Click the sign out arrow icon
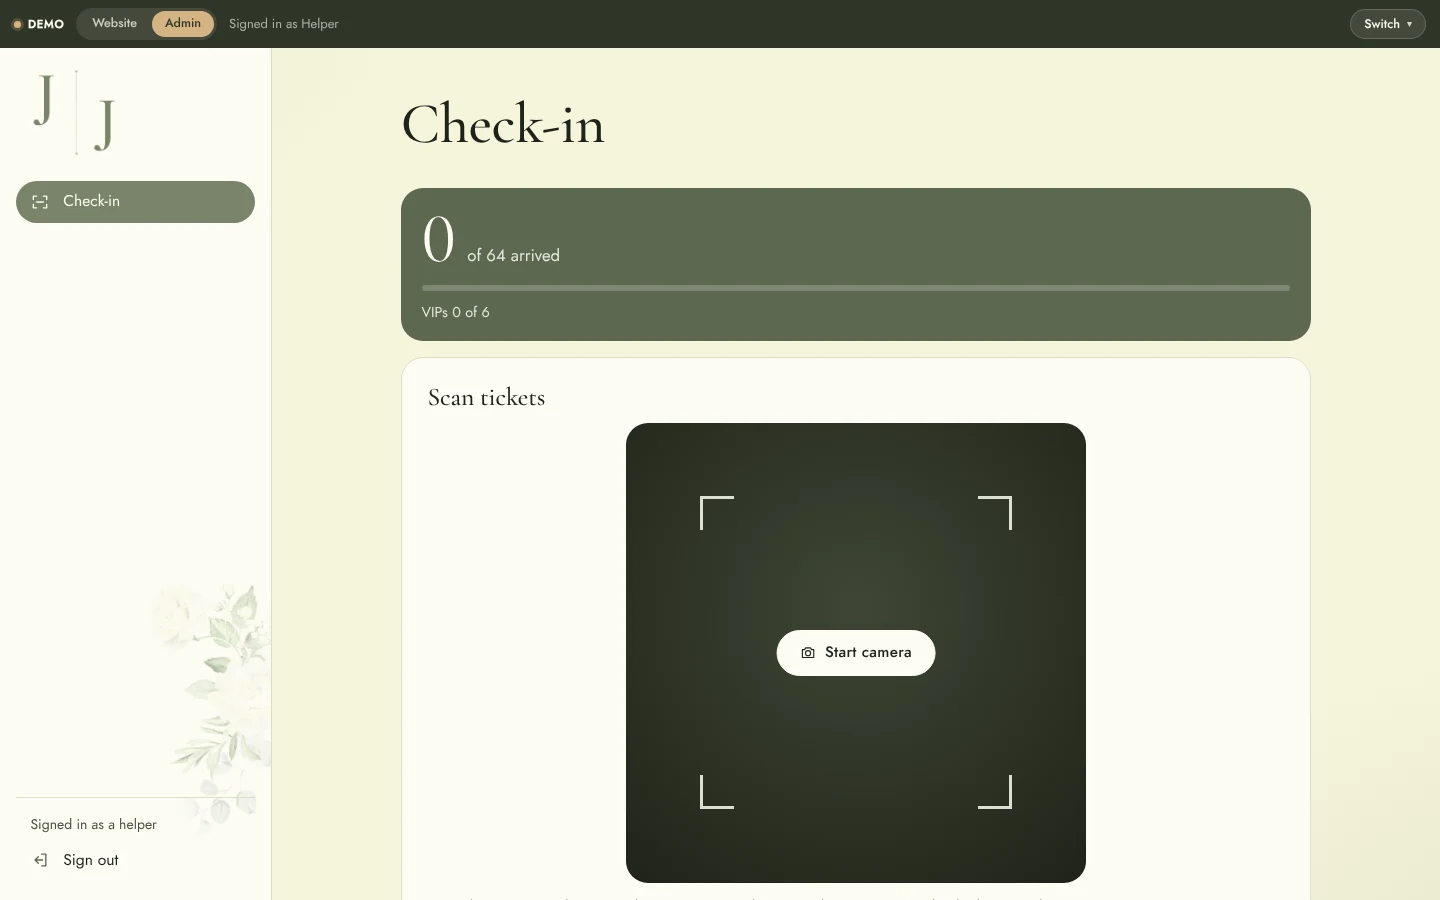The width and height of the screenshot is (1440, 900). coord(40,860)
